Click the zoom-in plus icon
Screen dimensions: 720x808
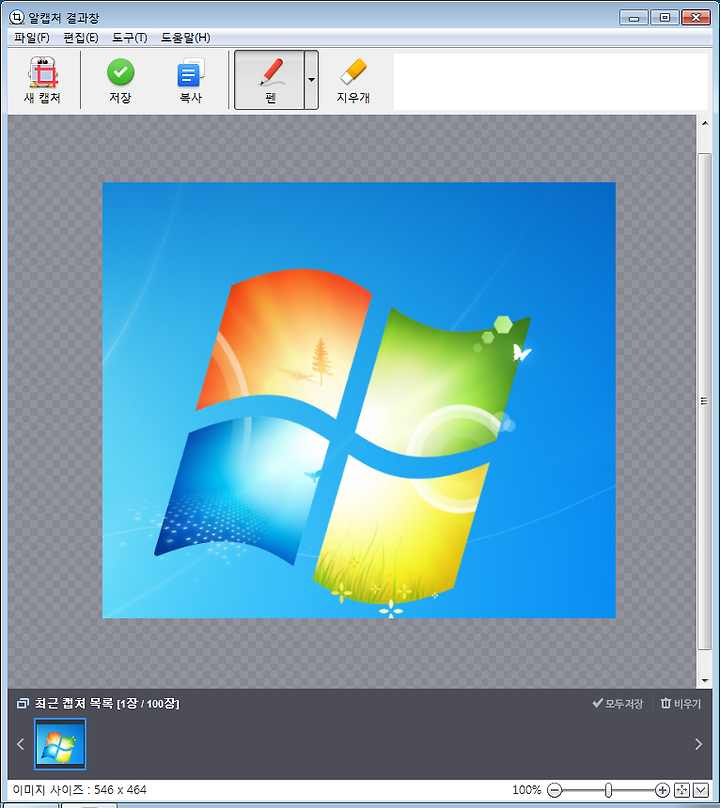pyautogui.click(x=662, y=790)
